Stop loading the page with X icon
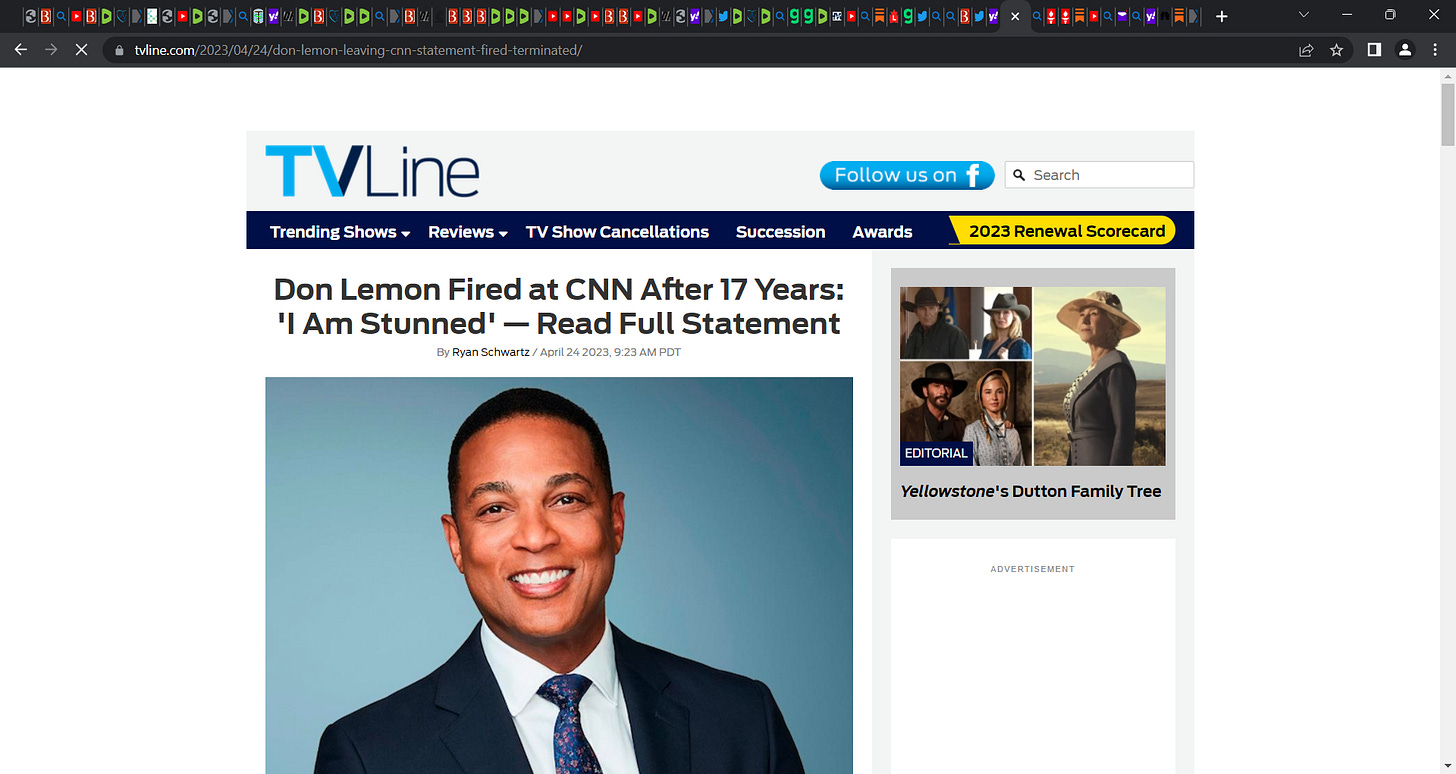This screenshot has width=1456, height=774. pos(81,50)
